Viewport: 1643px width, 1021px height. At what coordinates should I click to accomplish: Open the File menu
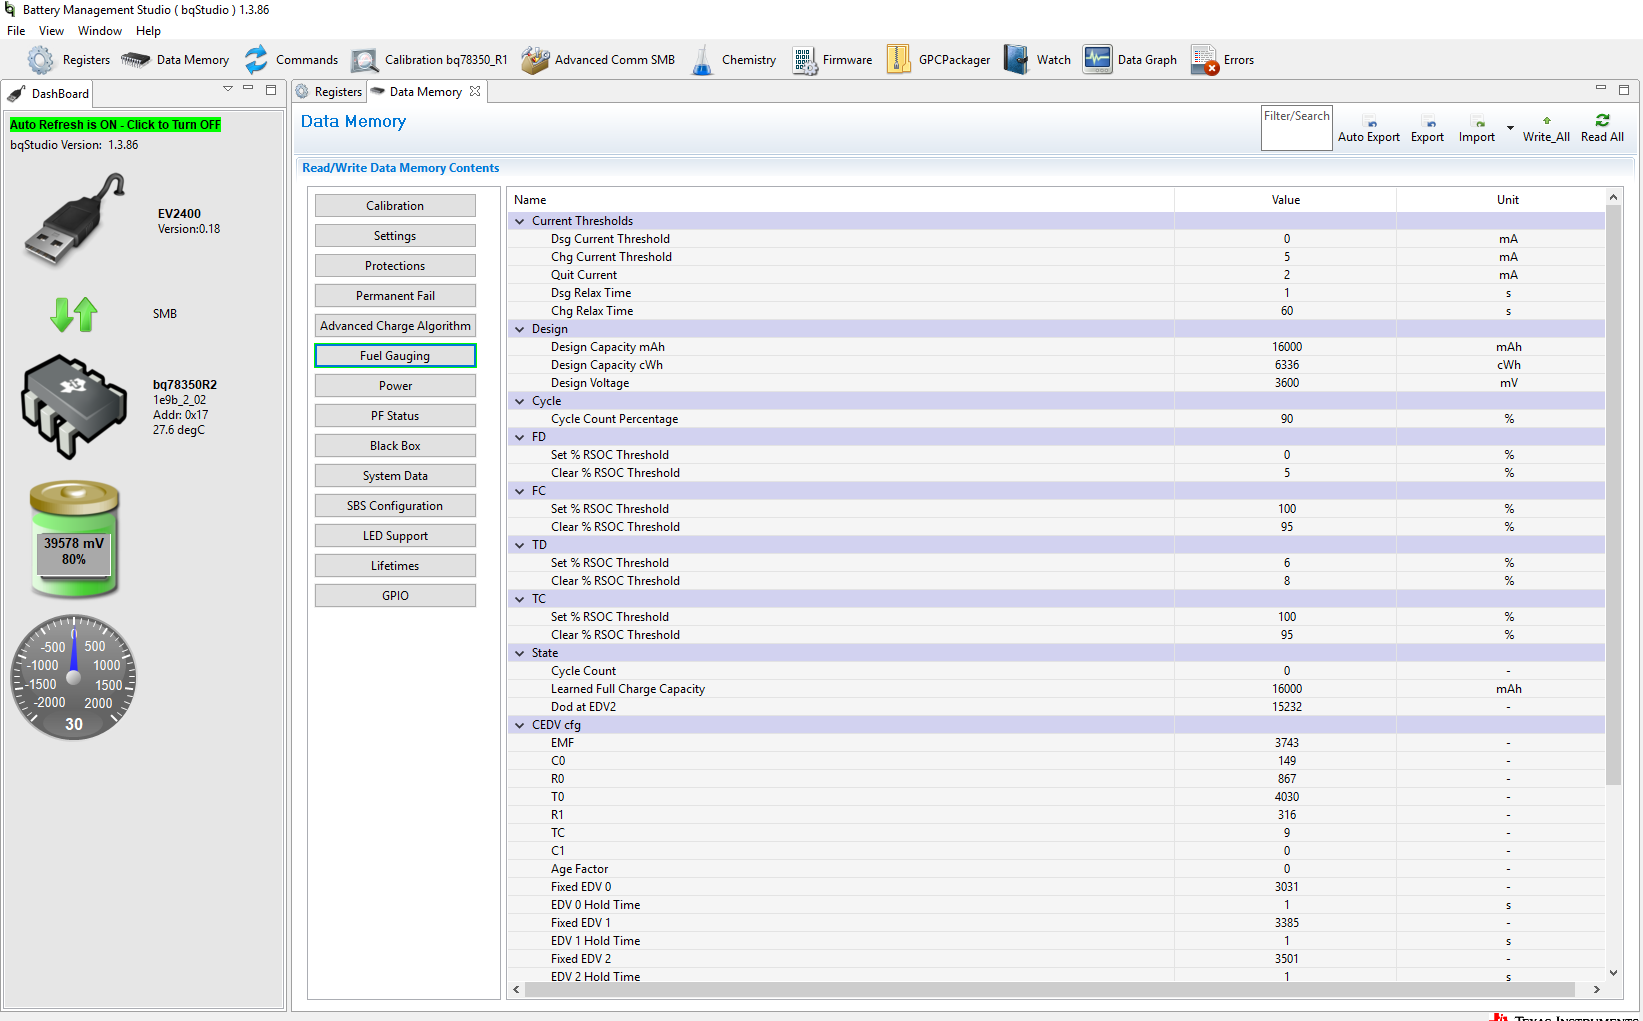(x=16, y=31)
